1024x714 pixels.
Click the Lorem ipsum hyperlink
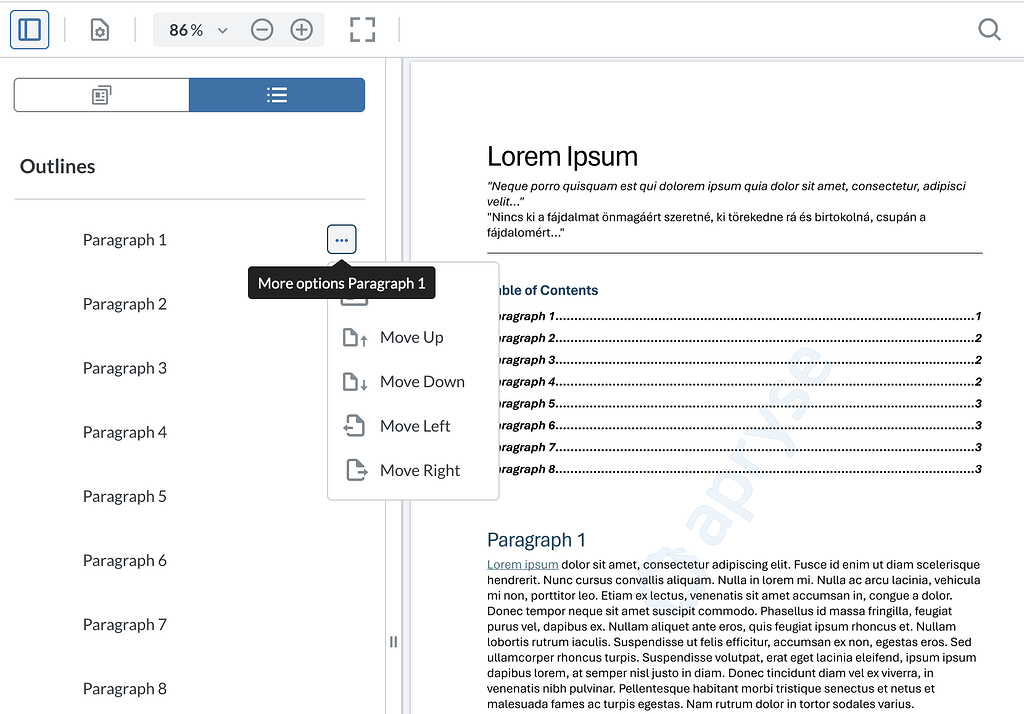522,564
